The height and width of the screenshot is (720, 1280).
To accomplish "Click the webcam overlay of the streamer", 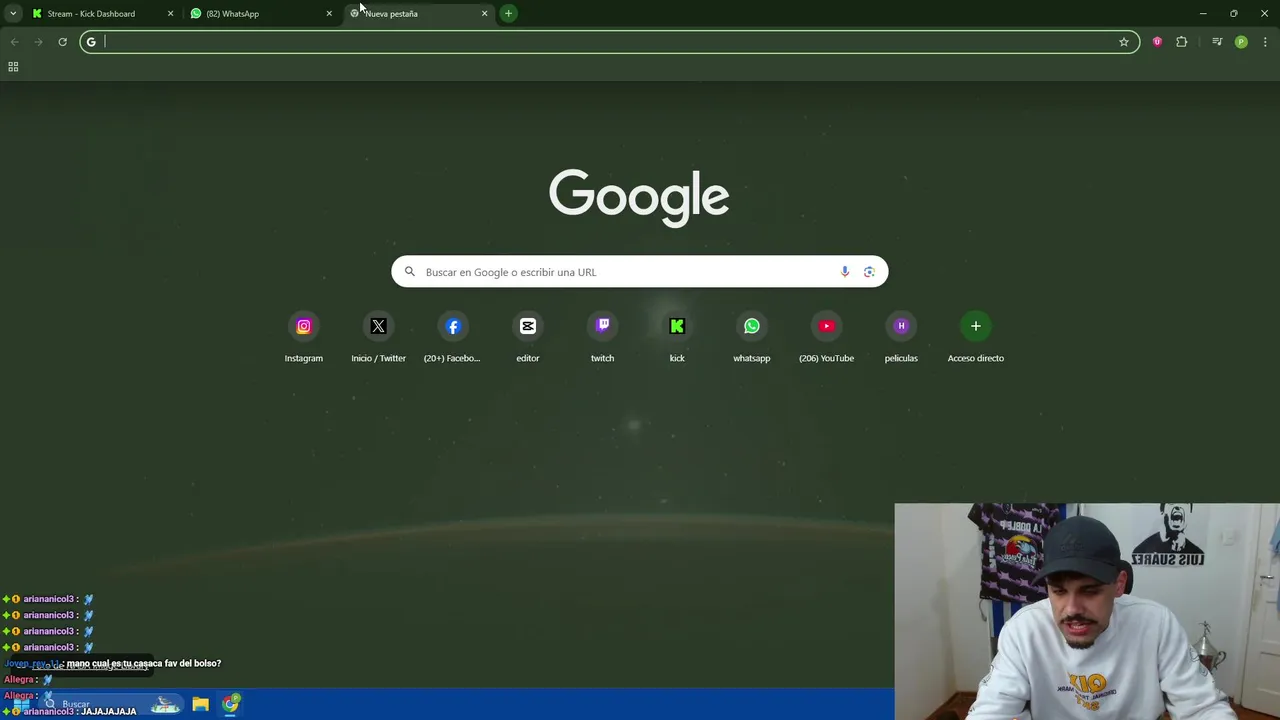I will click(1087, 611).
